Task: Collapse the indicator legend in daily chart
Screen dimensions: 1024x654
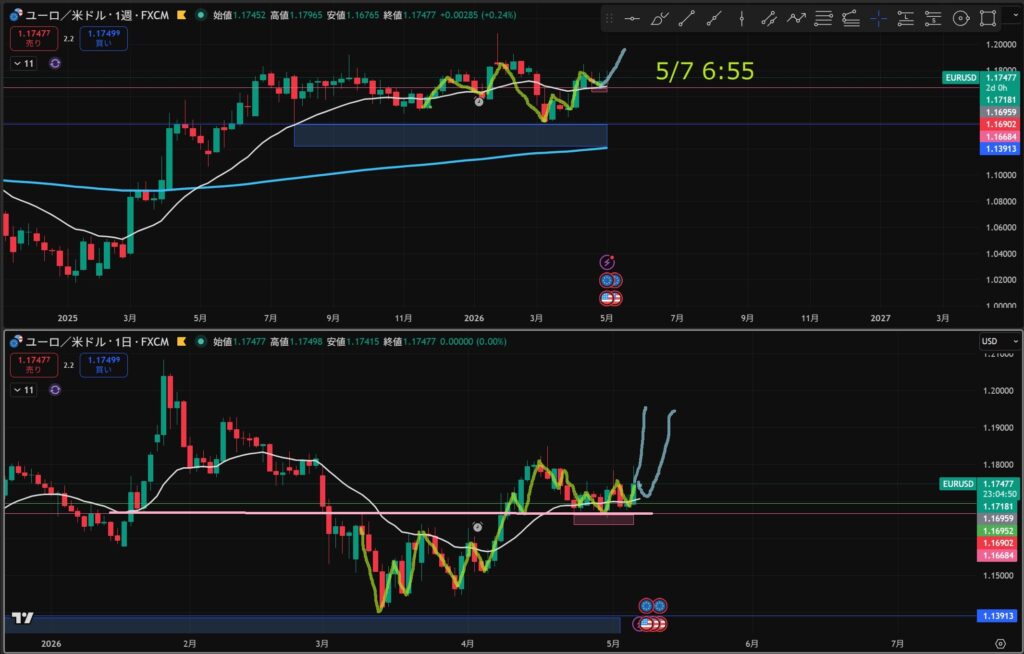Action: click(x=23, y=390)
